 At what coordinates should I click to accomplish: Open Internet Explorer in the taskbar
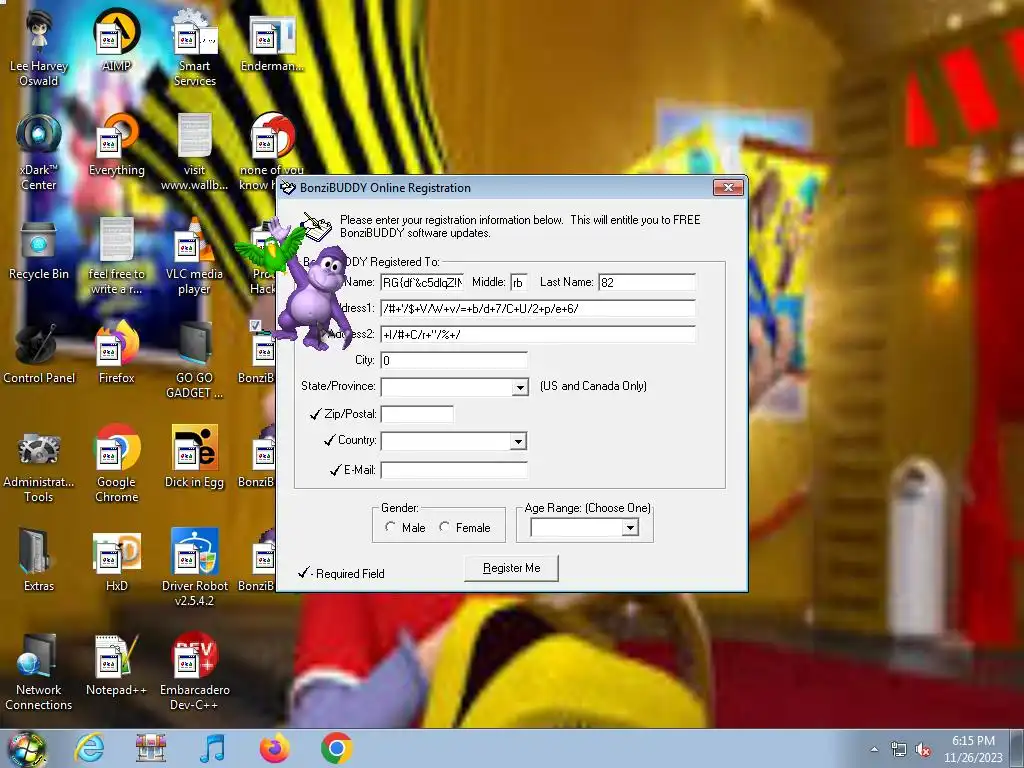[89, 748]
